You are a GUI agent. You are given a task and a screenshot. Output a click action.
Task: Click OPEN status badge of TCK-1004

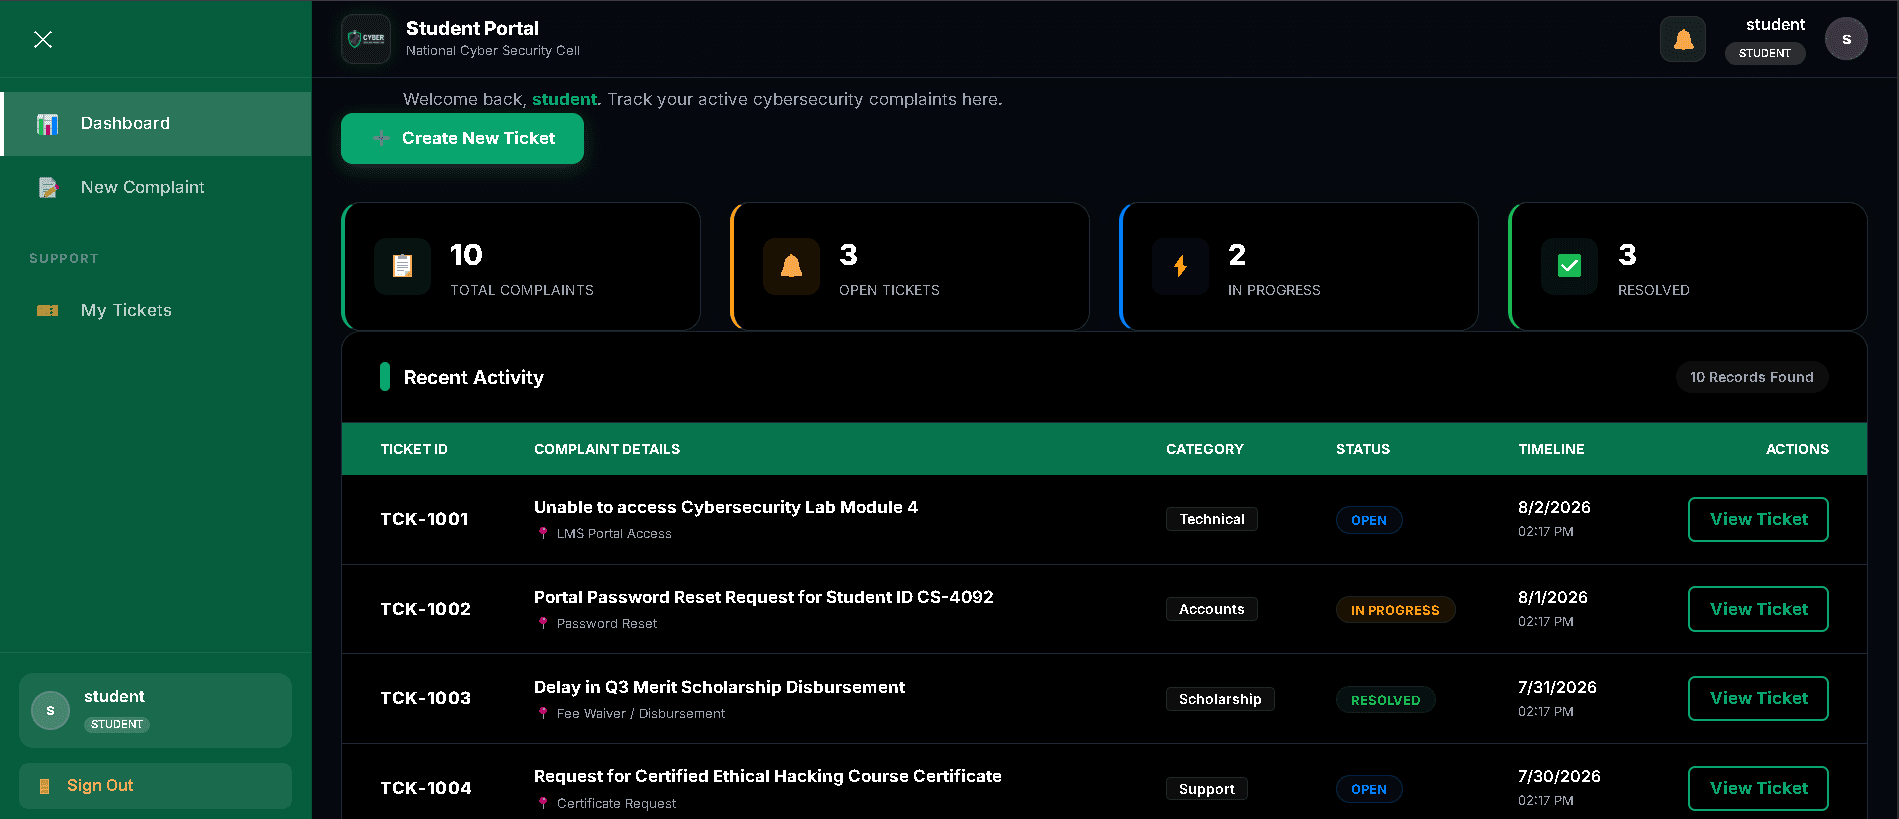click(x=1369, y=789)
